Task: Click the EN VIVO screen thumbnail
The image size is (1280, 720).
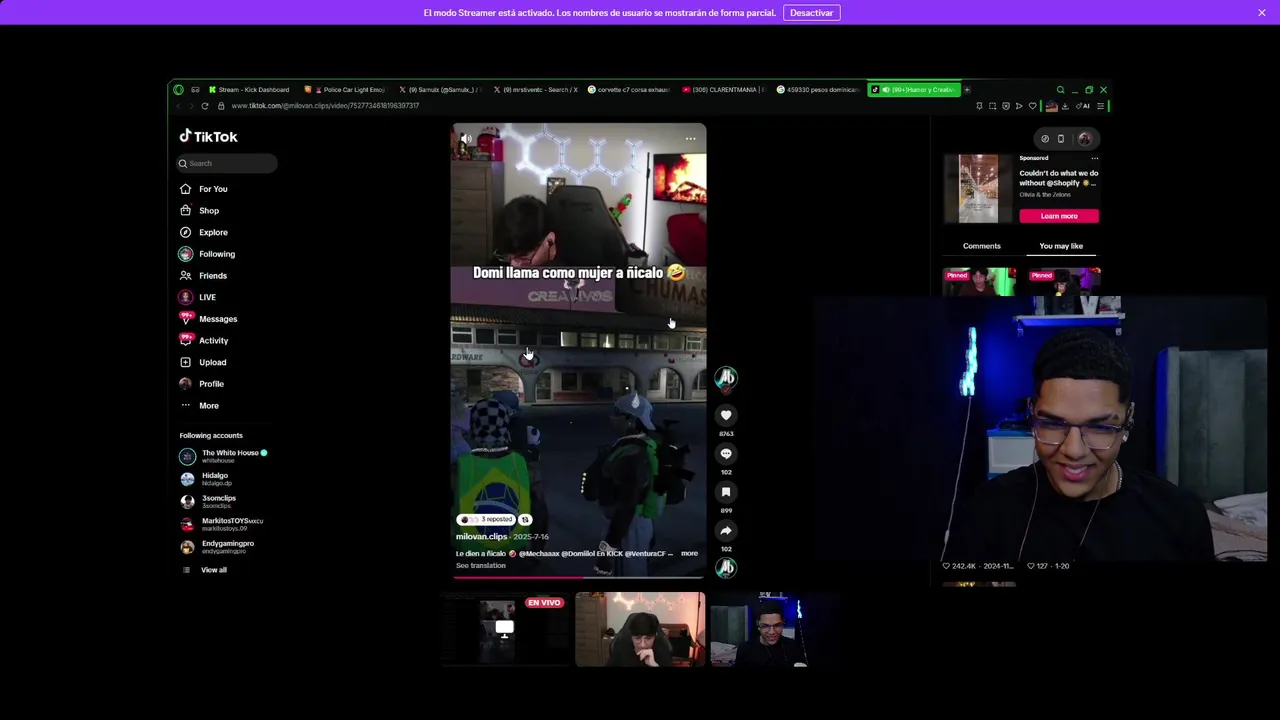Action: pos(505,629)
